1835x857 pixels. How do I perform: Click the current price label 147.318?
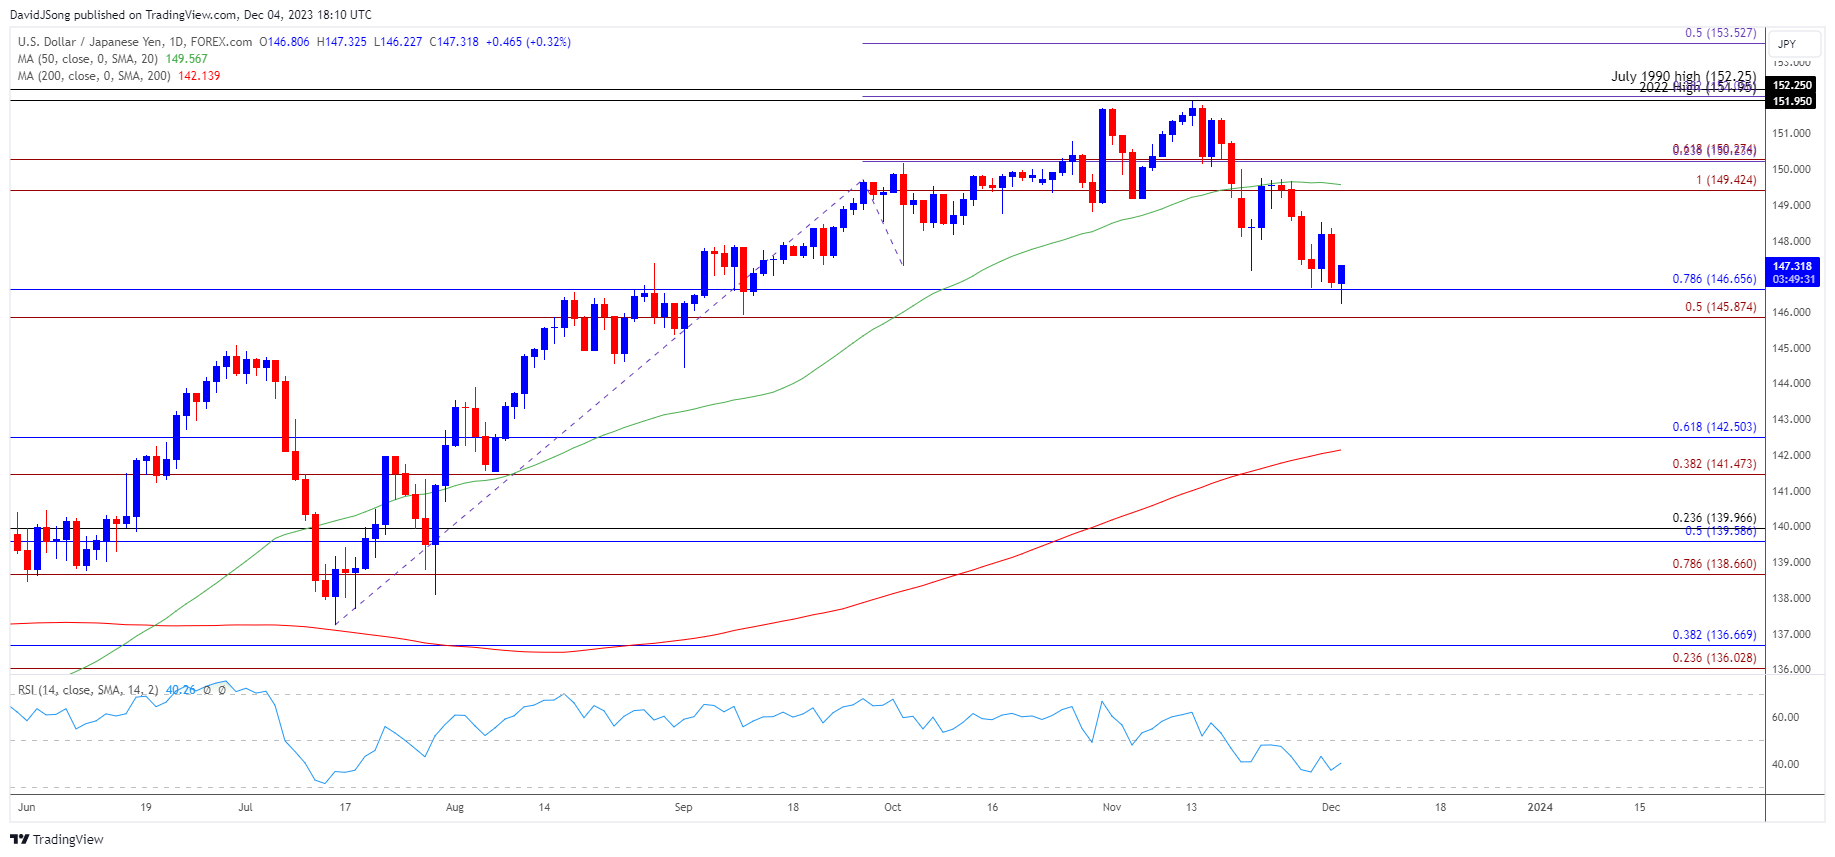point(1792,266)
